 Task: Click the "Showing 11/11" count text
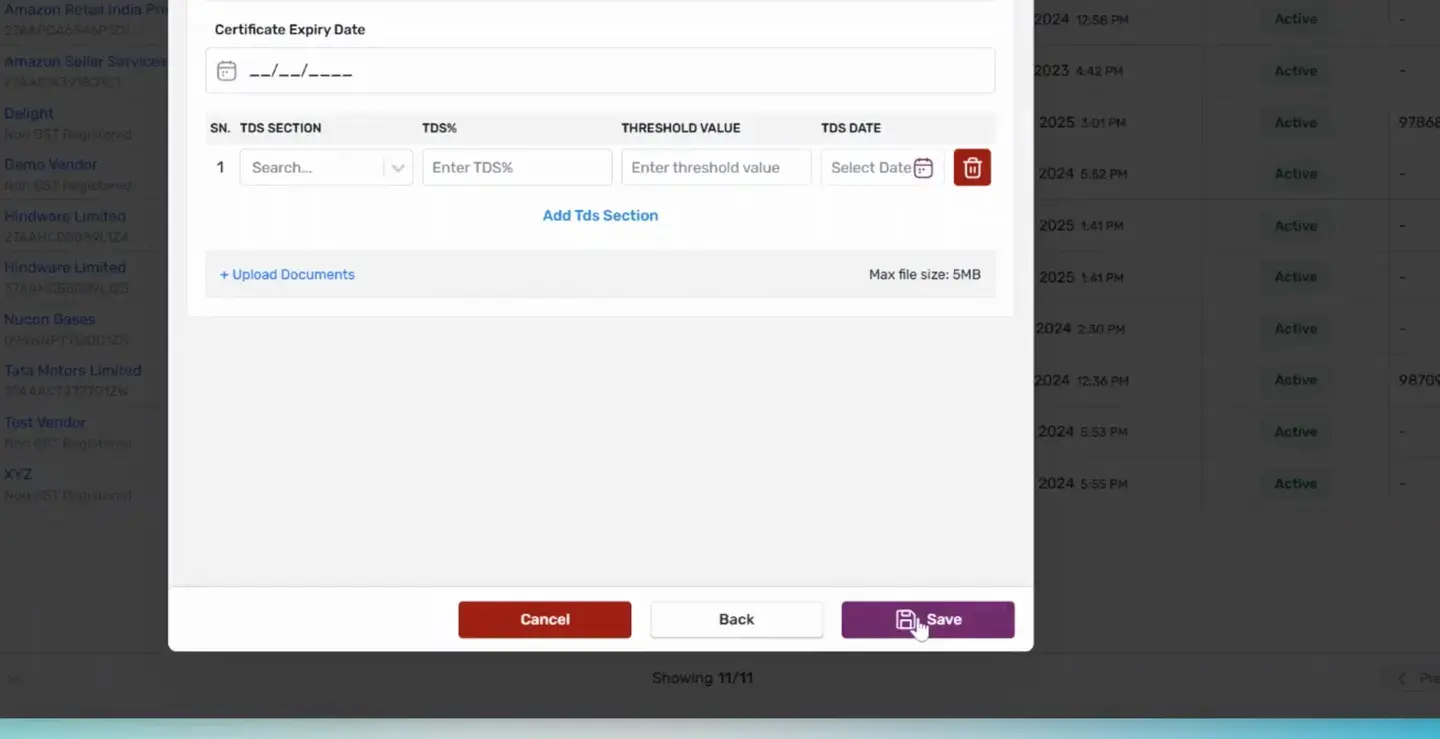pos(702,678)
